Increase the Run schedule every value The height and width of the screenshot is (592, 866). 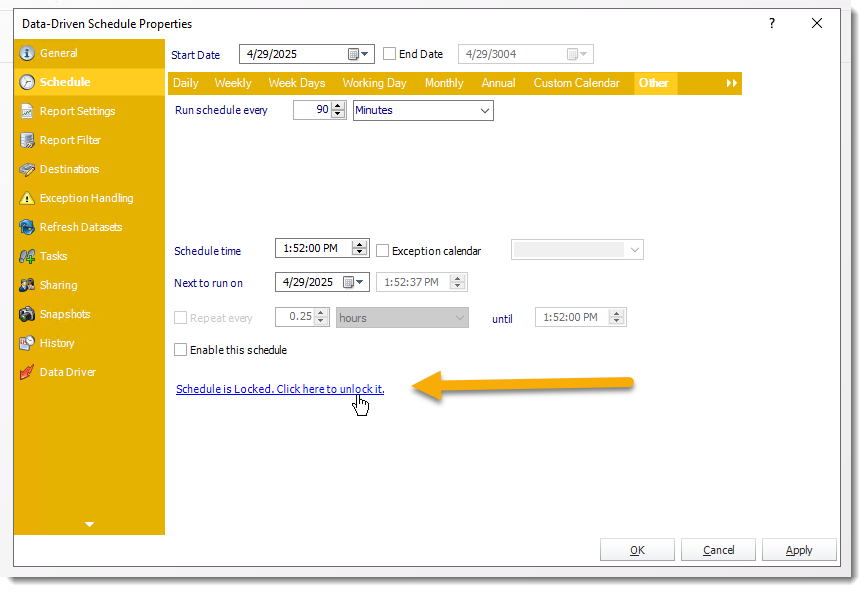click(x=337, y=105)
